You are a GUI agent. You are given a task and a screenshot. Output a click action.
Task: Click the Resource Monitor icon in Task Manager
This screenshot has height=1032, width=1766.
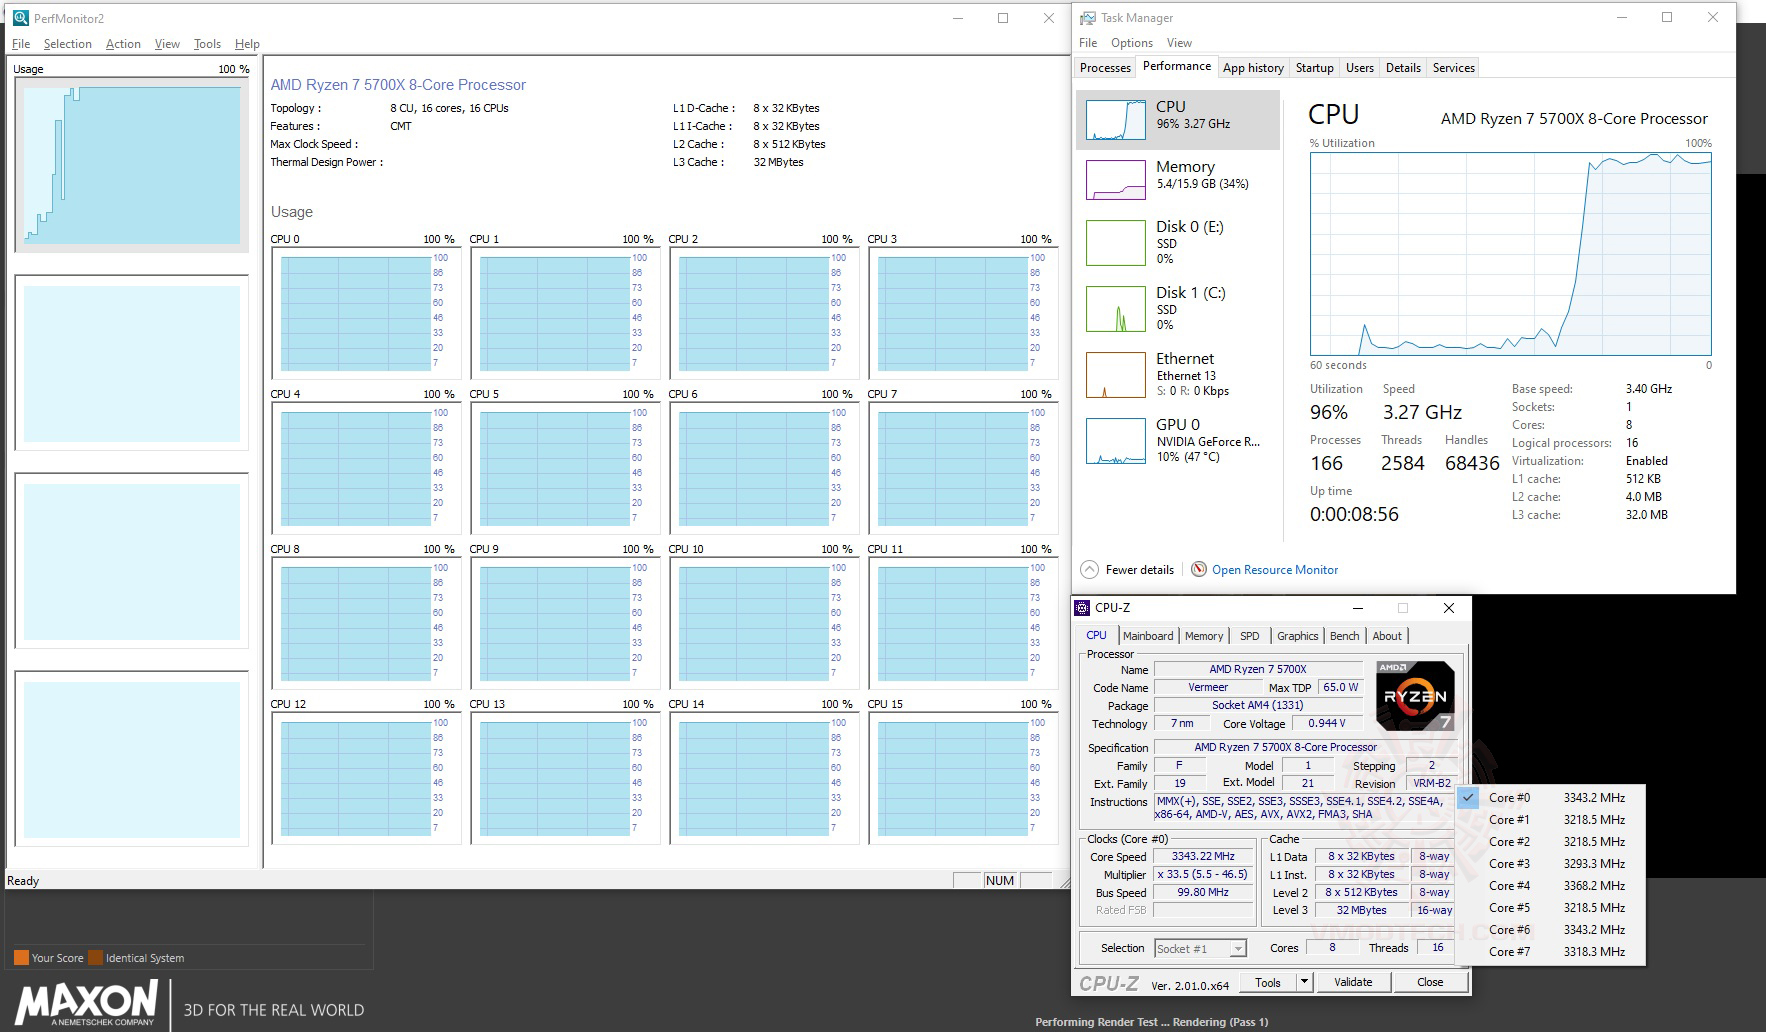pyautogui.click(x=1199, y=570)
